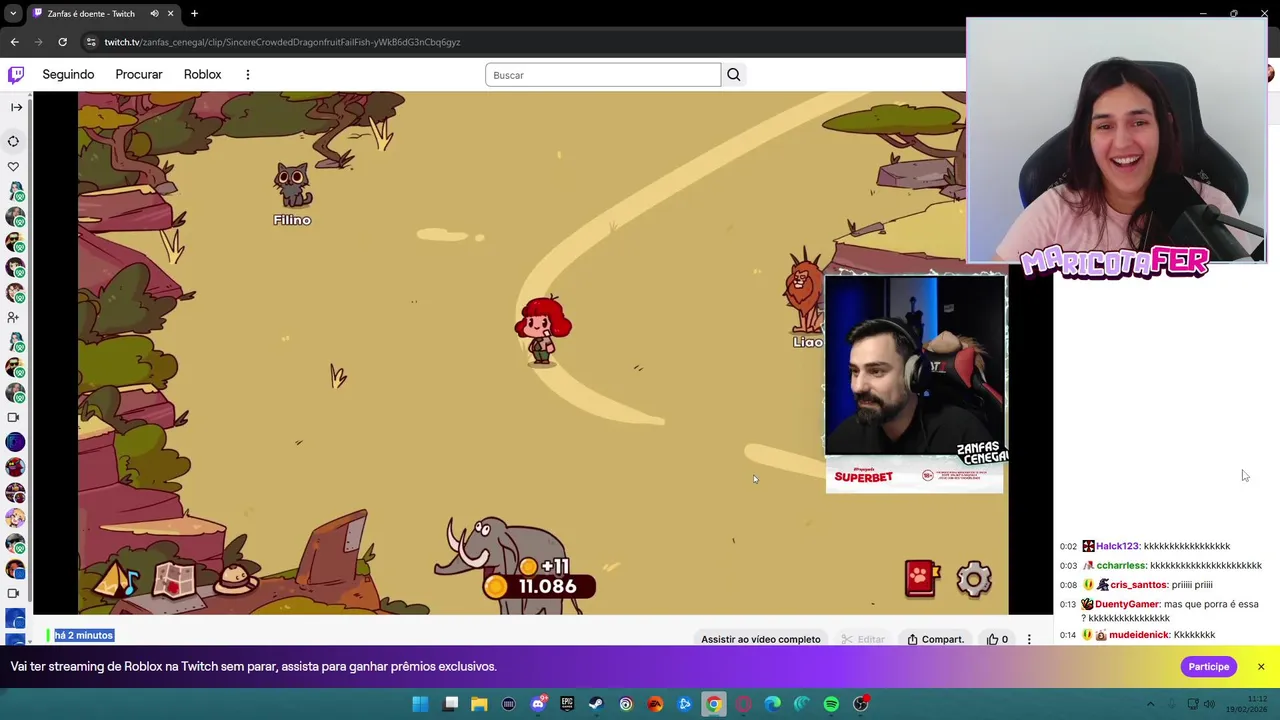
Task: Show hidden system tray icons chevron
Action: (x=1150, y=704)
